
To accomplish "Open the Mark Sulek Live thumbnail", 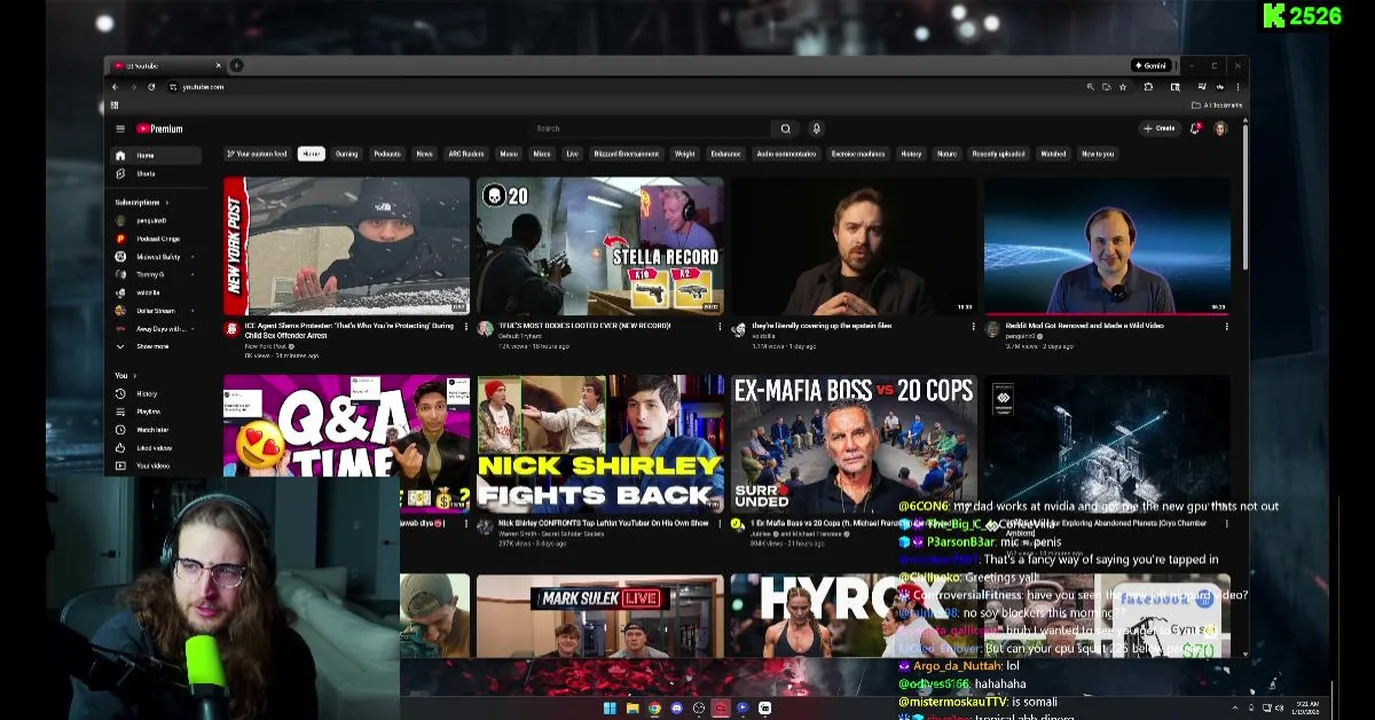I will [x=600, y=616].
